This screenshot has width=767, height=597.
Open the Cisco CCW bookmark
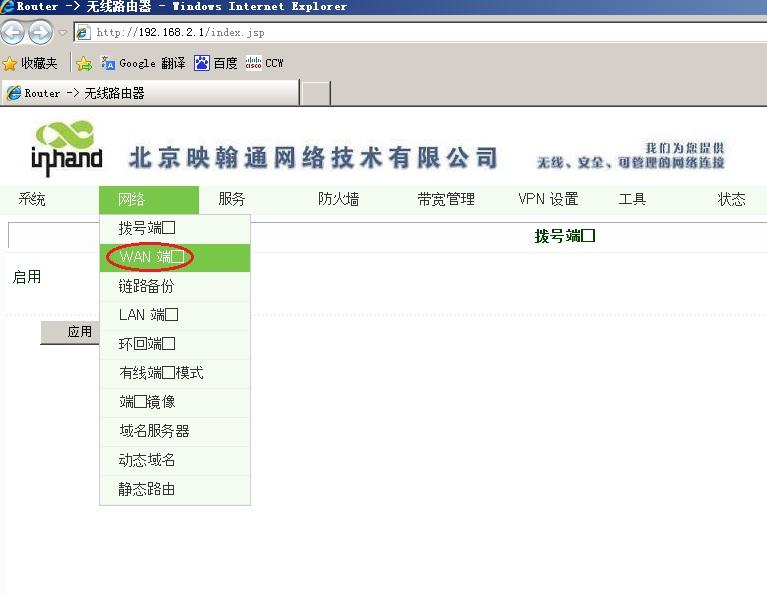coord(265,63)
